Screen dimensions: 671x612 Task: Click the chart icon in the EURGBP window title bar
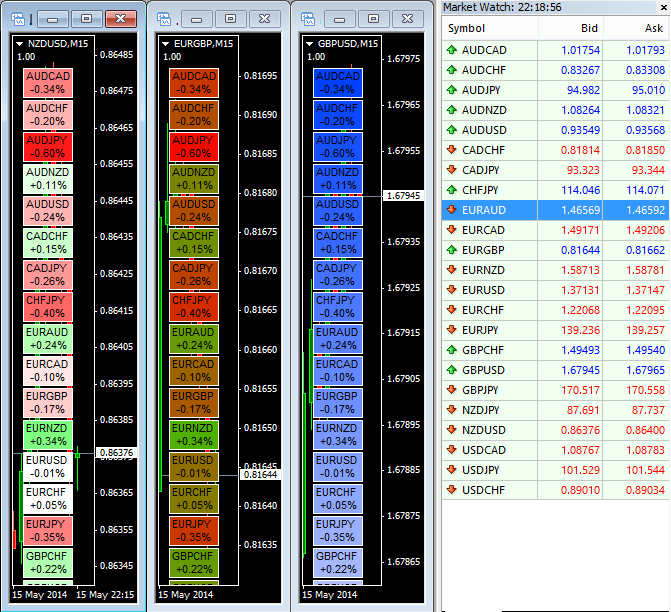(x=165, y=19)
